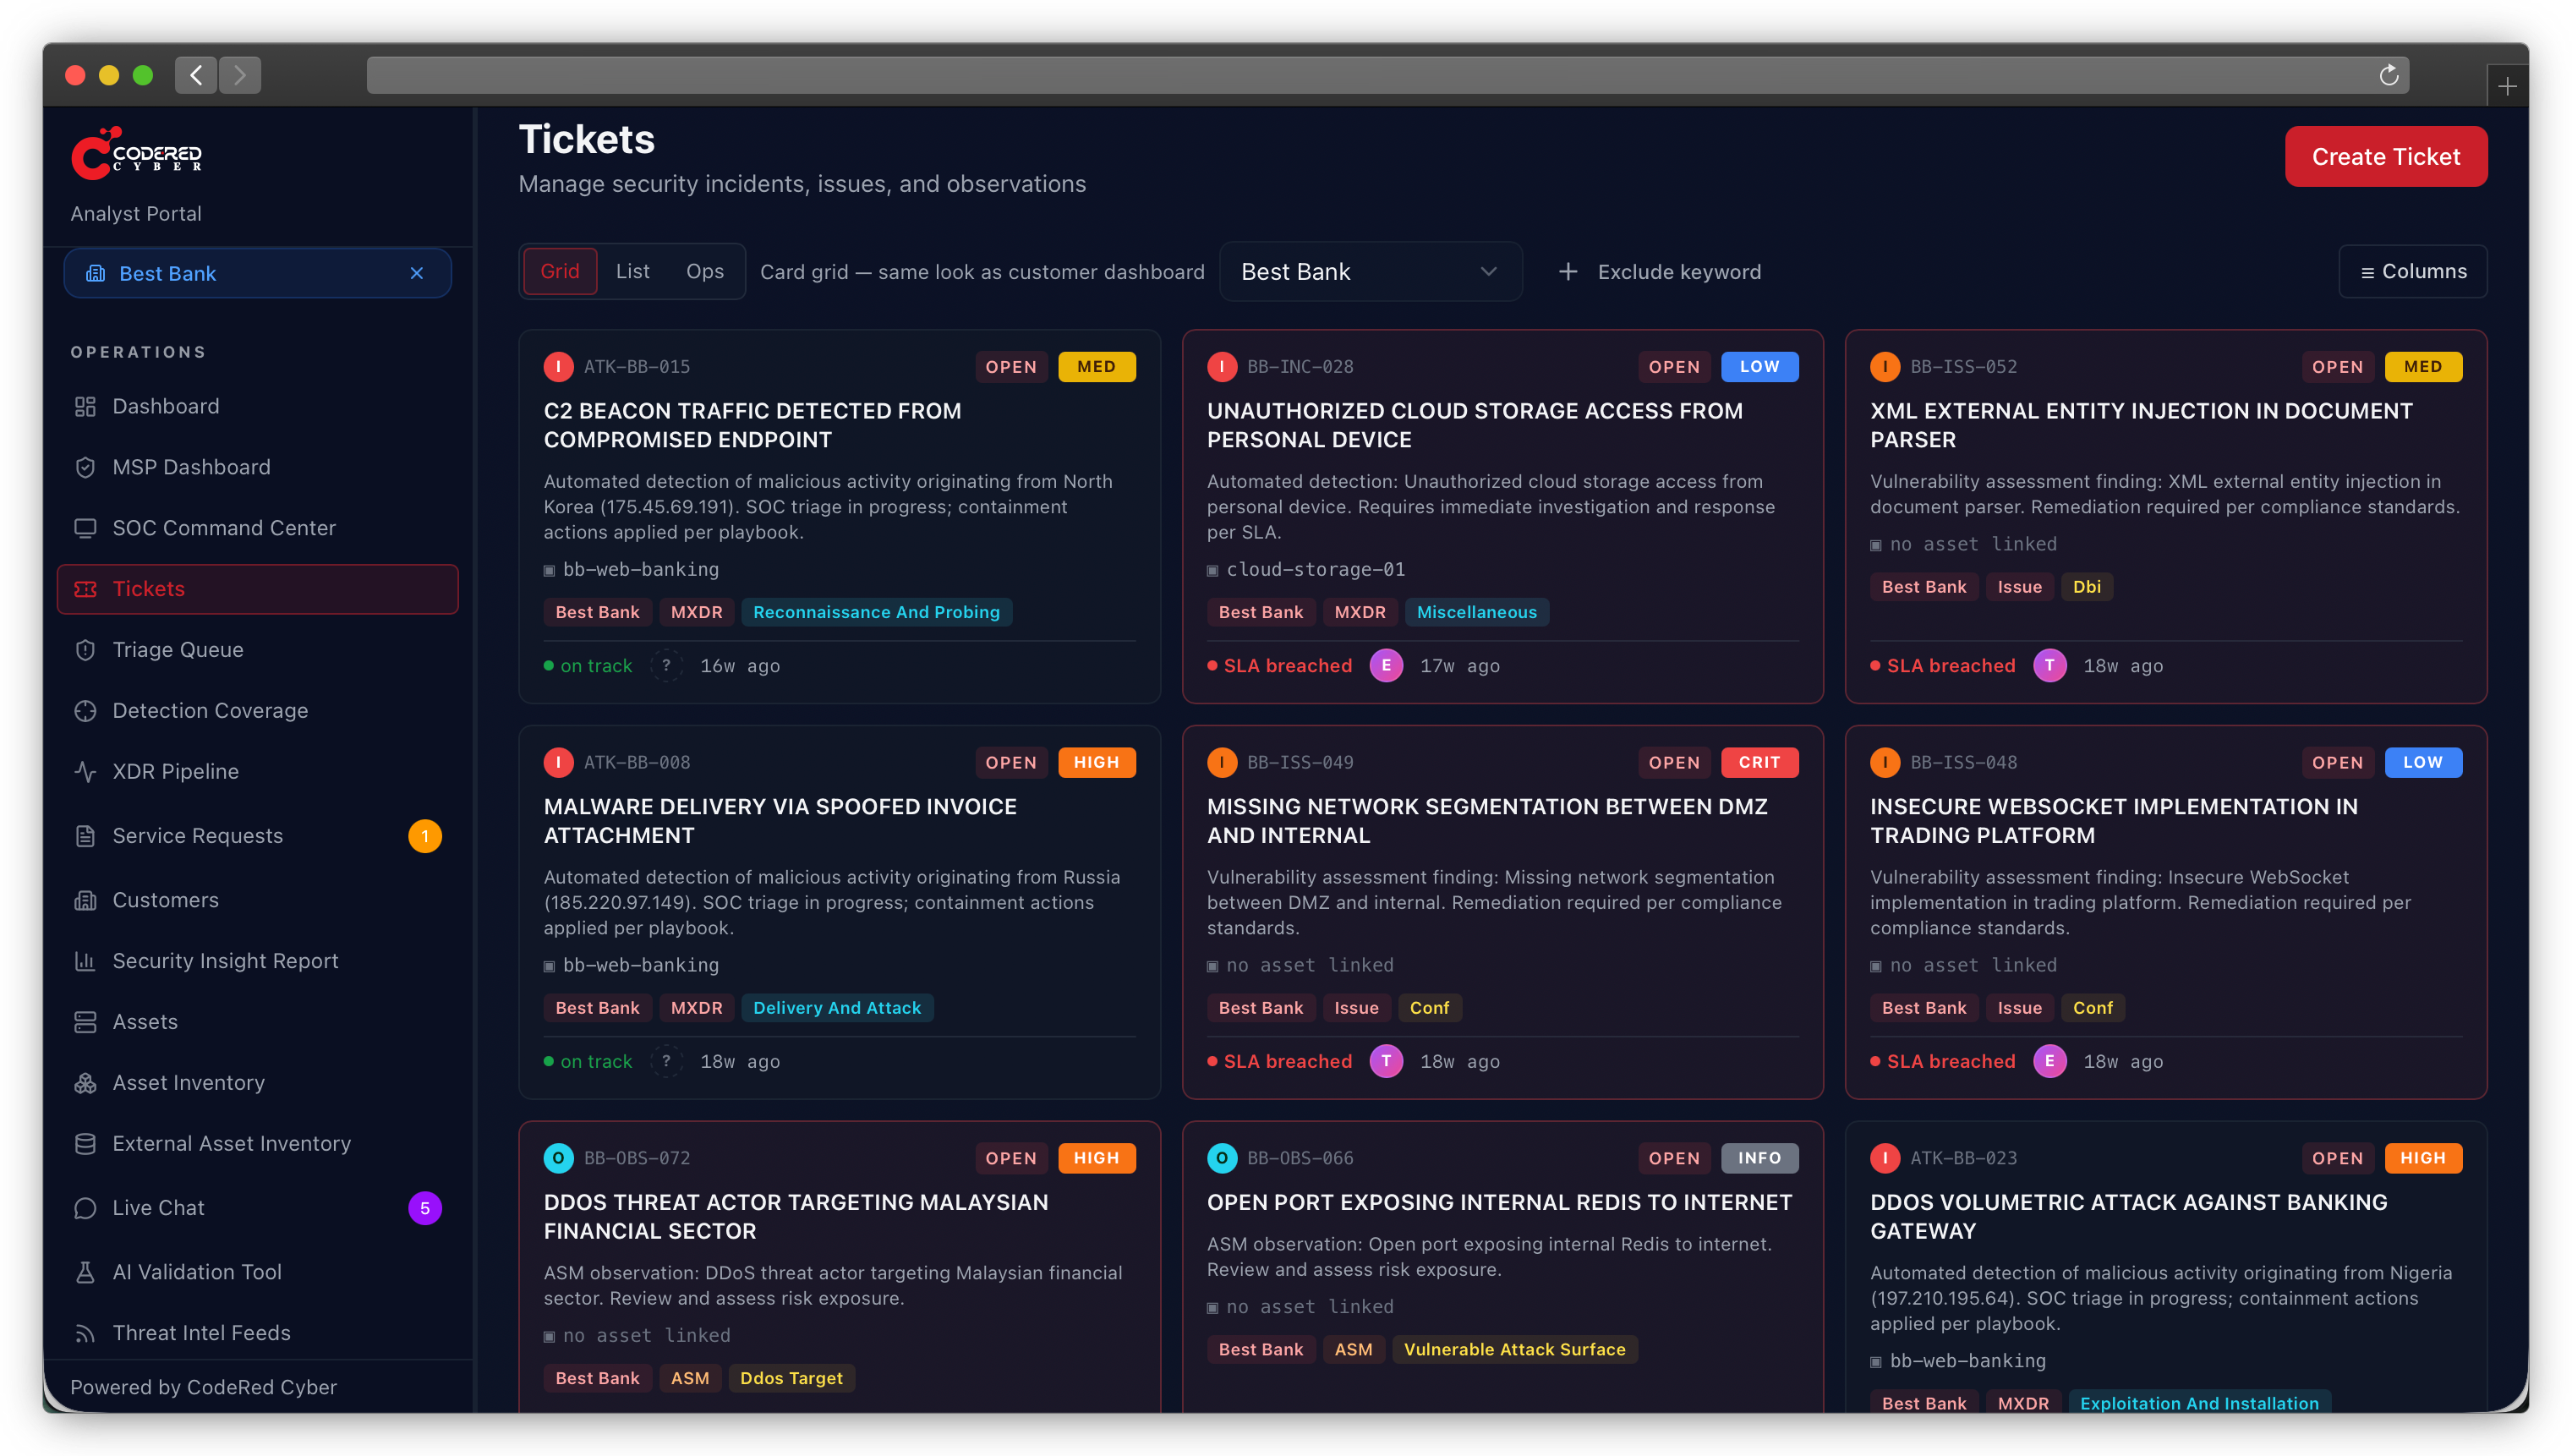Open ticket Missing Network Segmentation title
The image size is (2572, 1456).
pos(1487,821)
